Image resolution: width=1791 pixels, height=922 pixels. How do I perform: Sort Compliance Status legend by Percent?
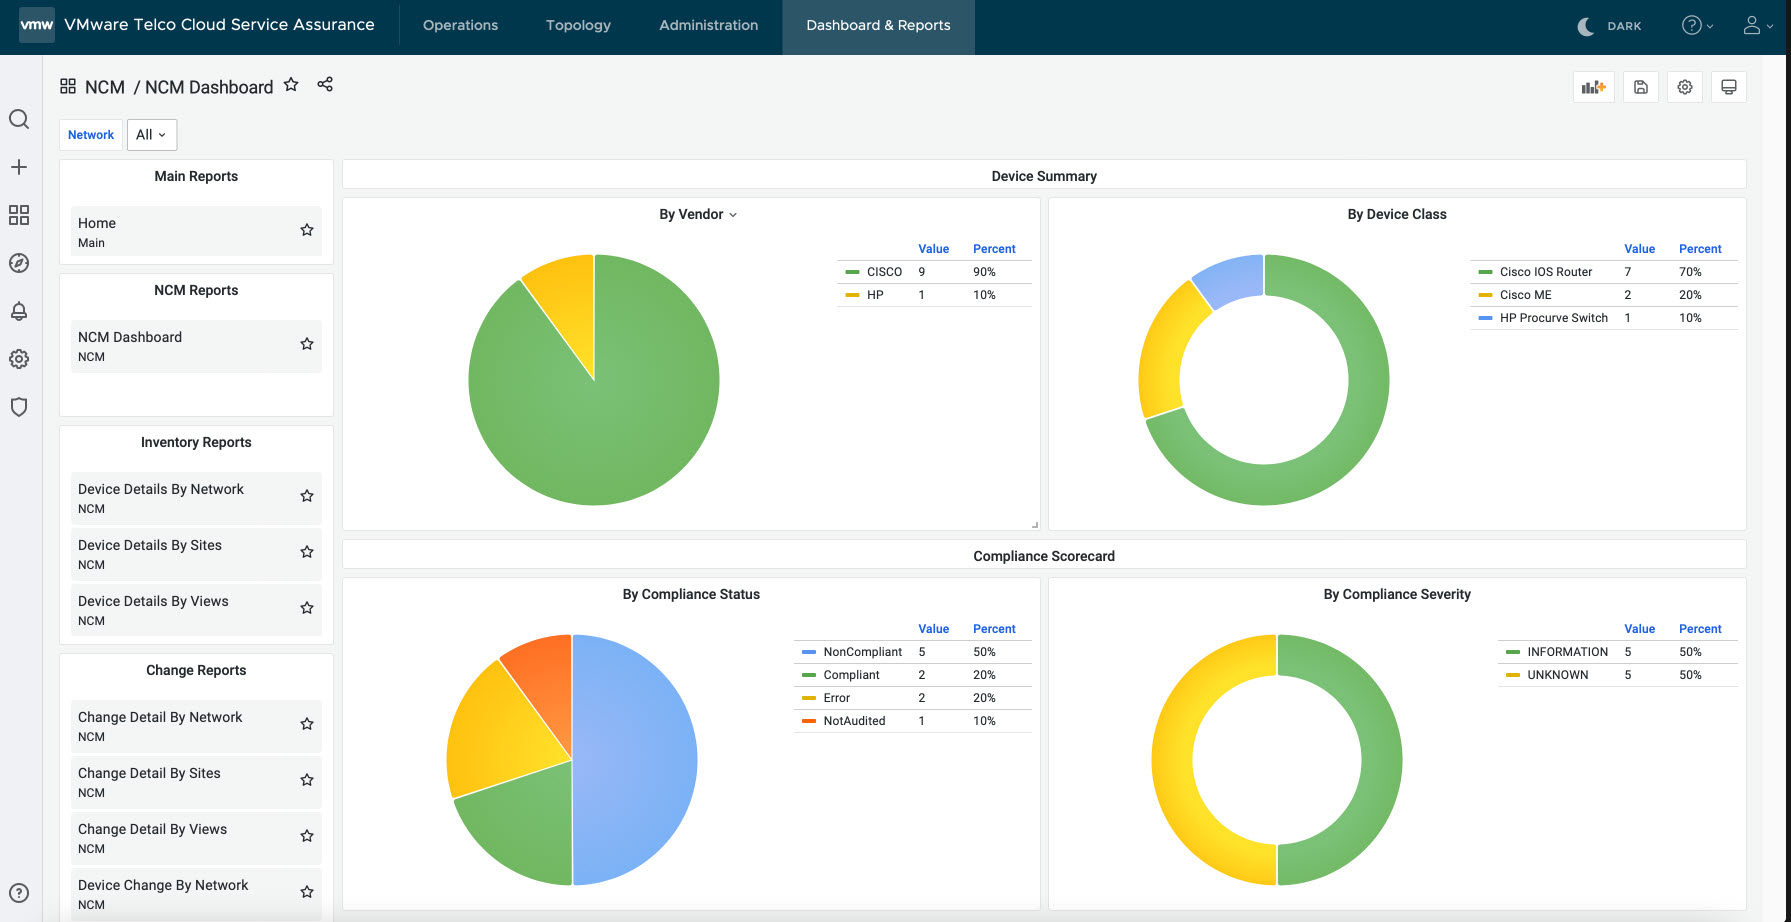[994, 629]
